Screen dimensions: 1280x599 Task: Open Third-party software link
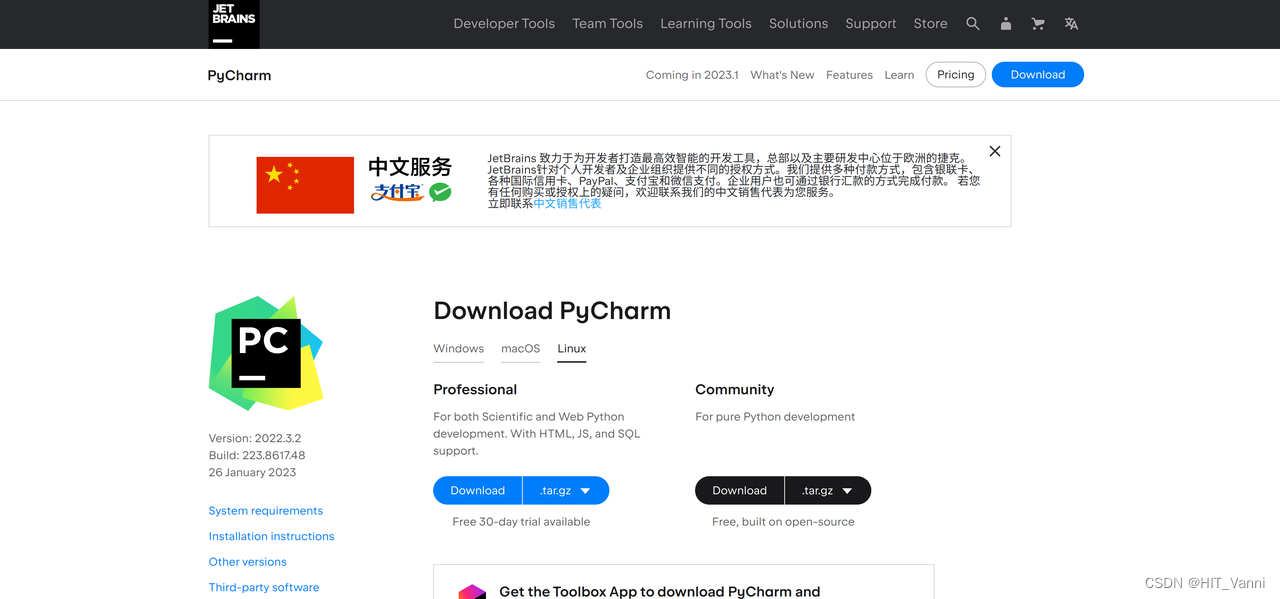(264, 588)
